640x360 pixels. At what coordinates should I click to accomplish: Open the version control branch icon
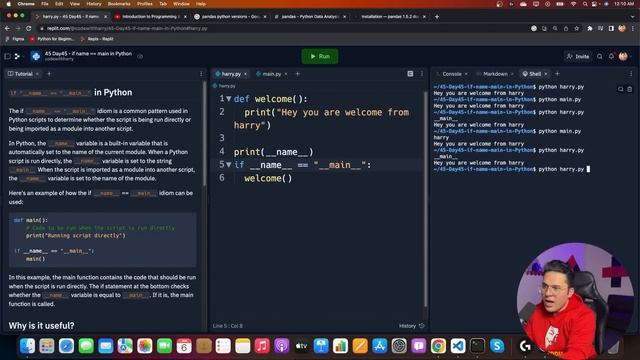click(x=17, y=56)
